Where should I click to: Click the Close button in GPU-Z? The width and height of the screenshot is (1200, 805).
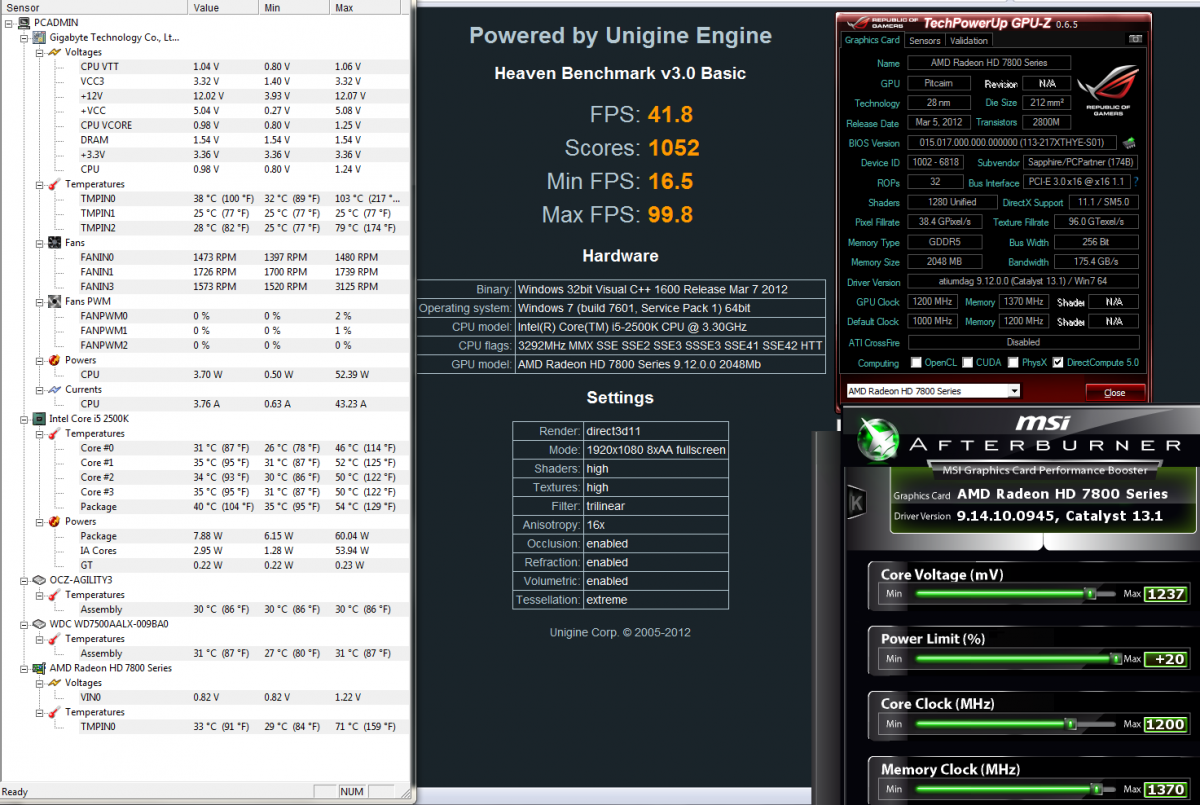tap(1114, 392)
